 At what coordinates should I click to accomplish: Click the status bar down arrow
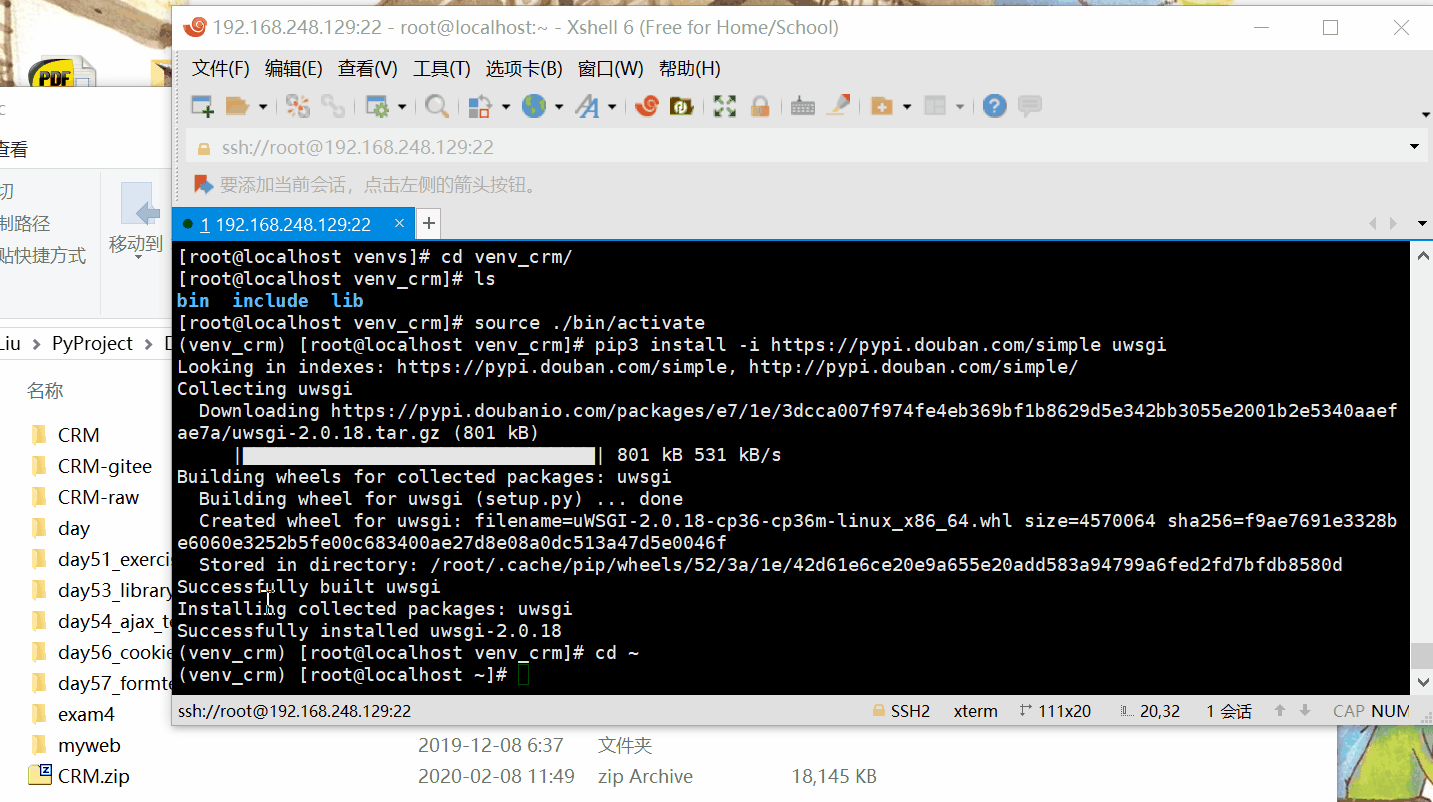coord(1304,711)
